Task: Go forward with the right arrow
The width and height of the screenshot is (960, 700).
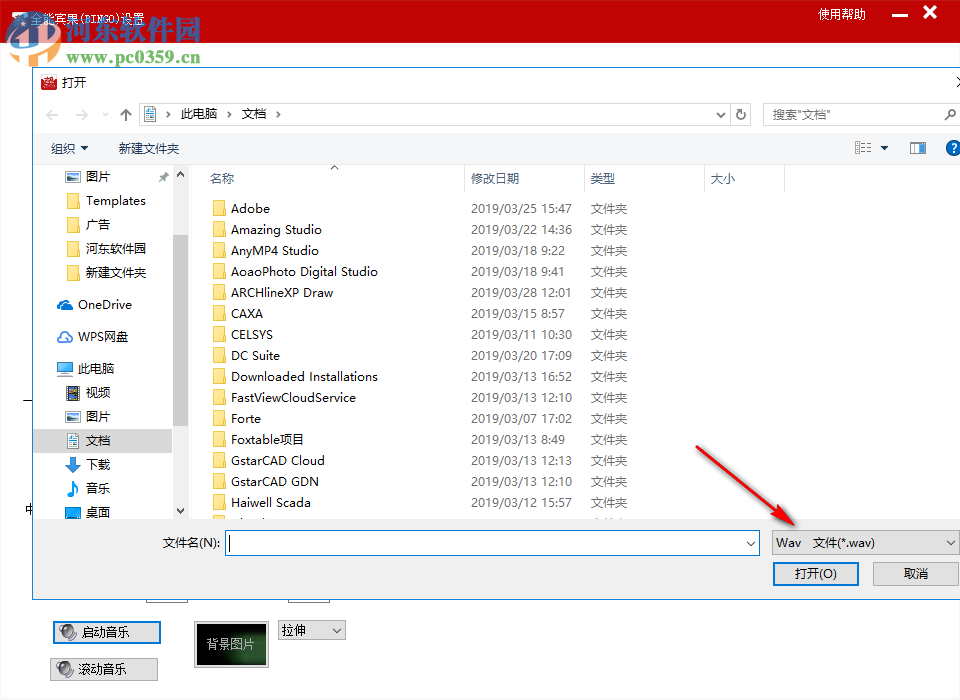Action: click(81, 115)
